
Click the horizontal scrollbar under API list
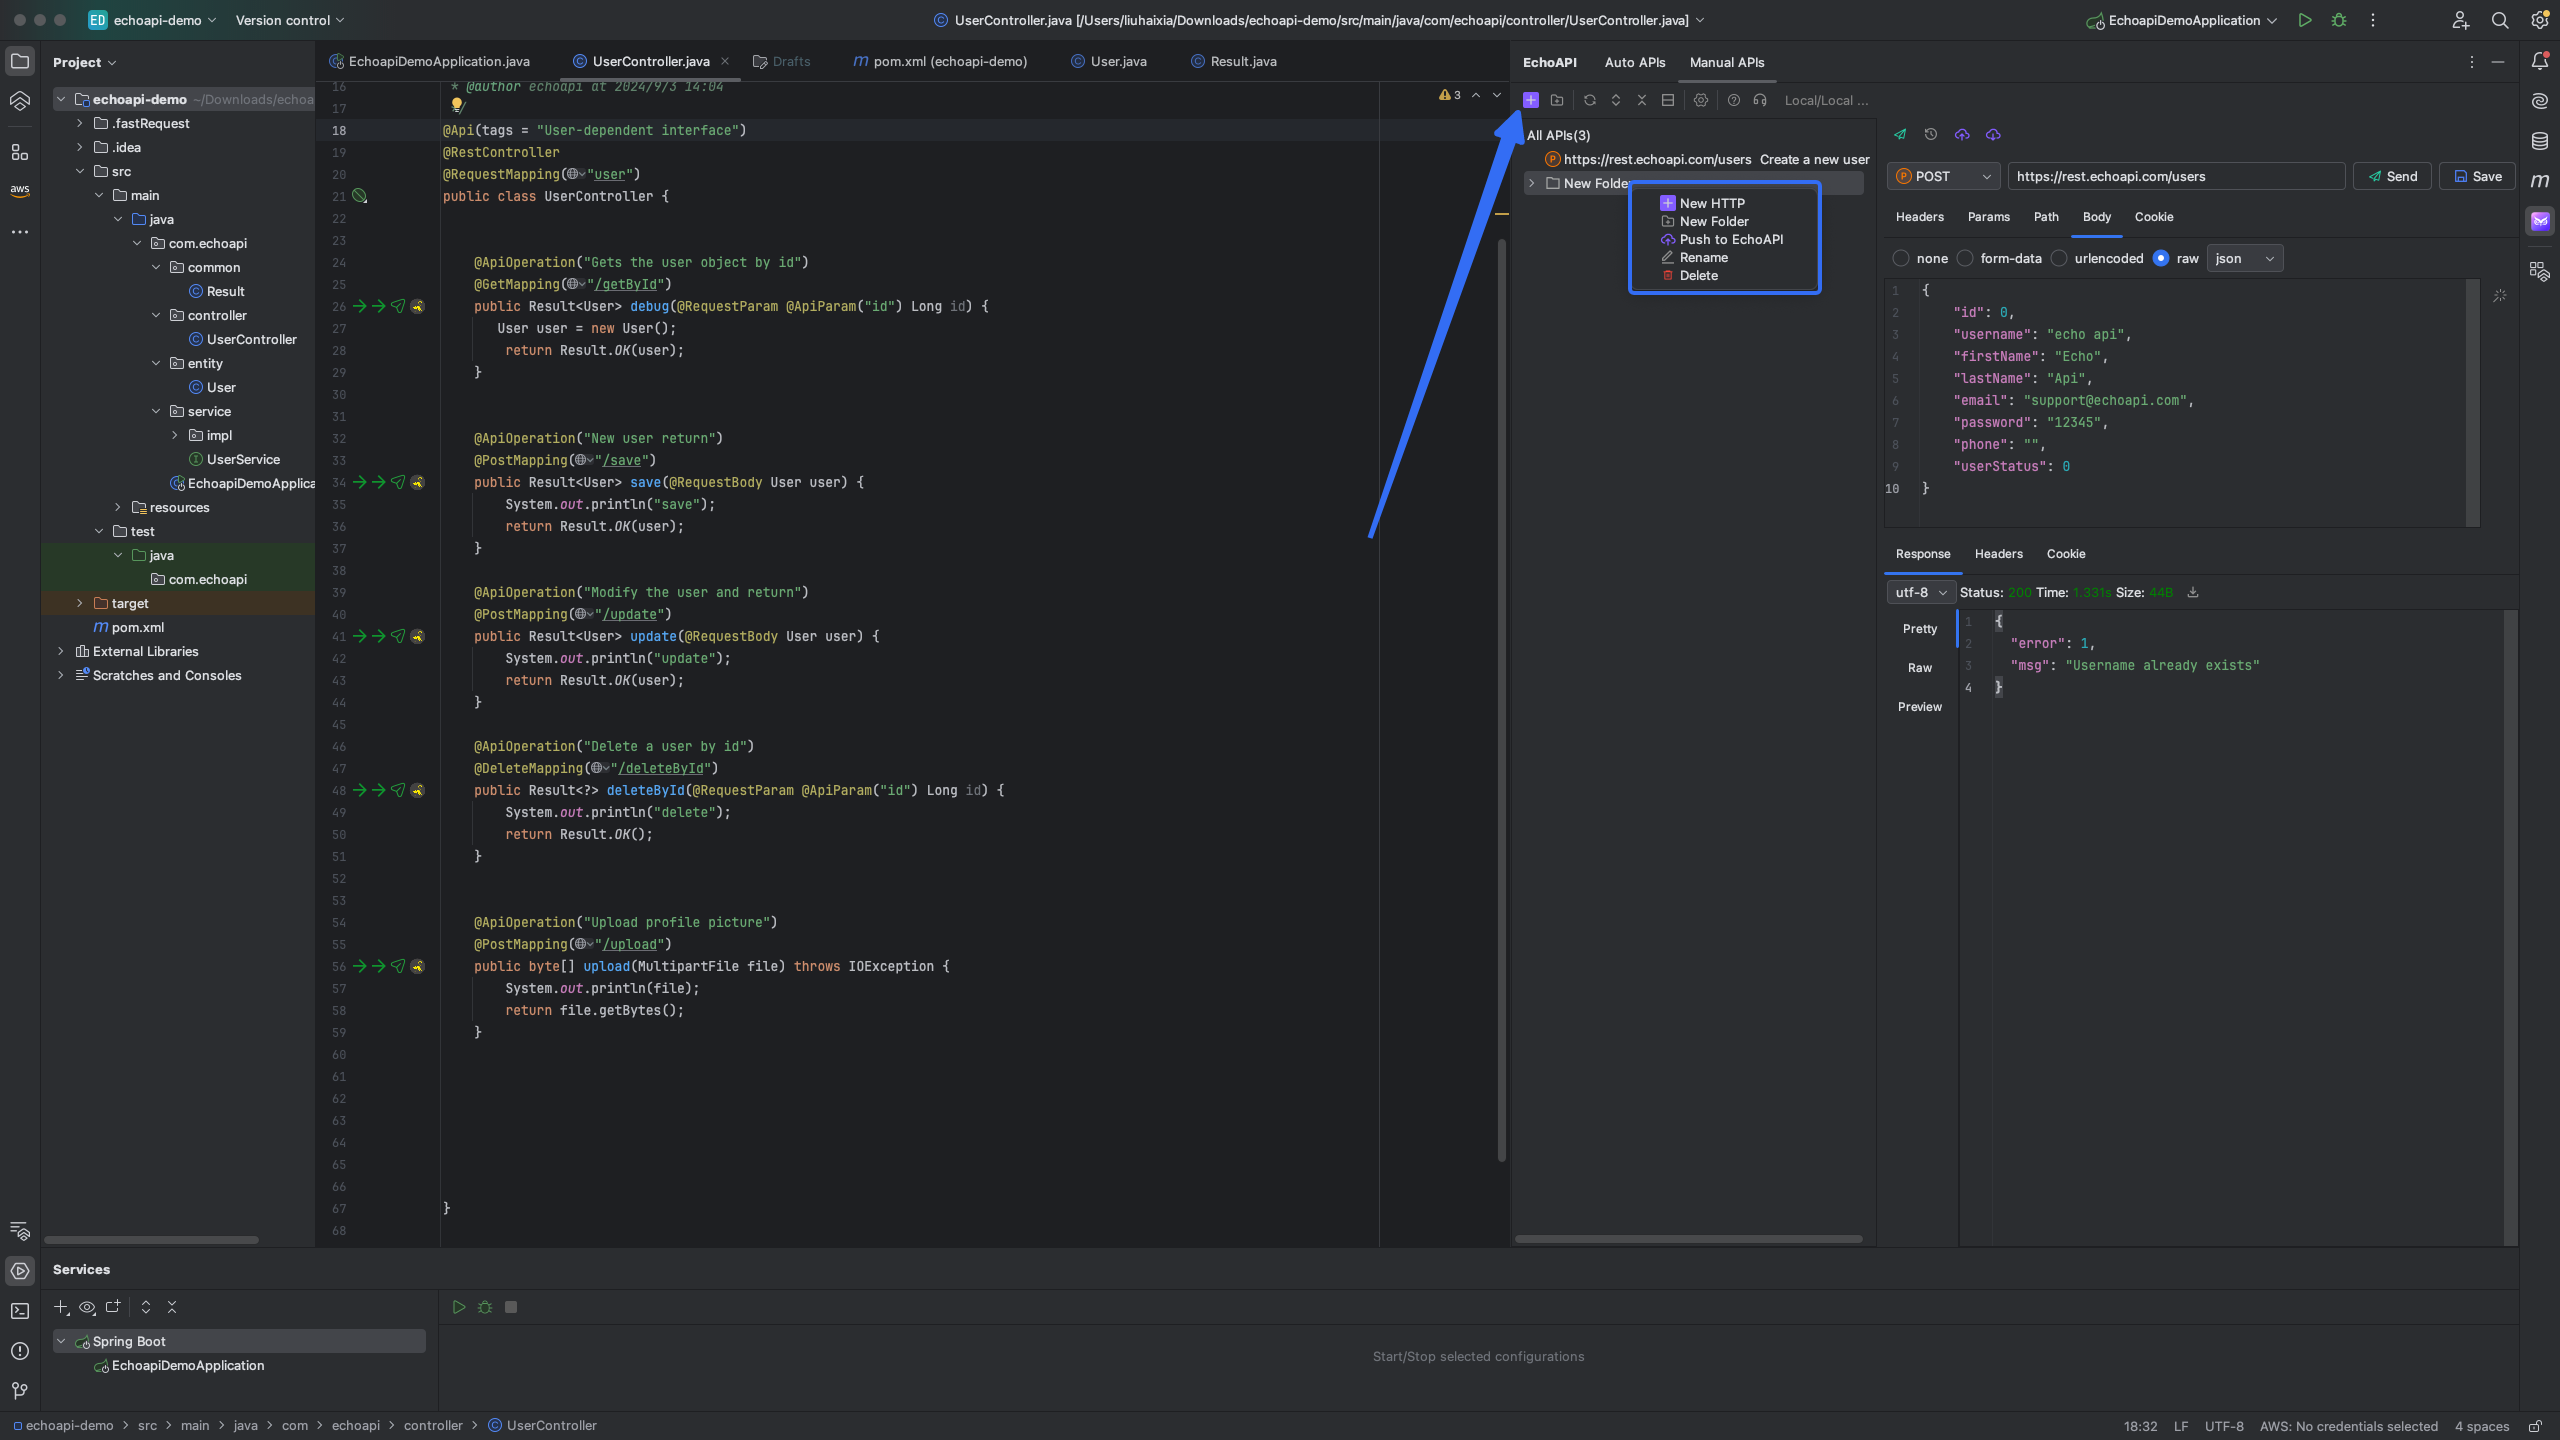pos(1689,1239)
